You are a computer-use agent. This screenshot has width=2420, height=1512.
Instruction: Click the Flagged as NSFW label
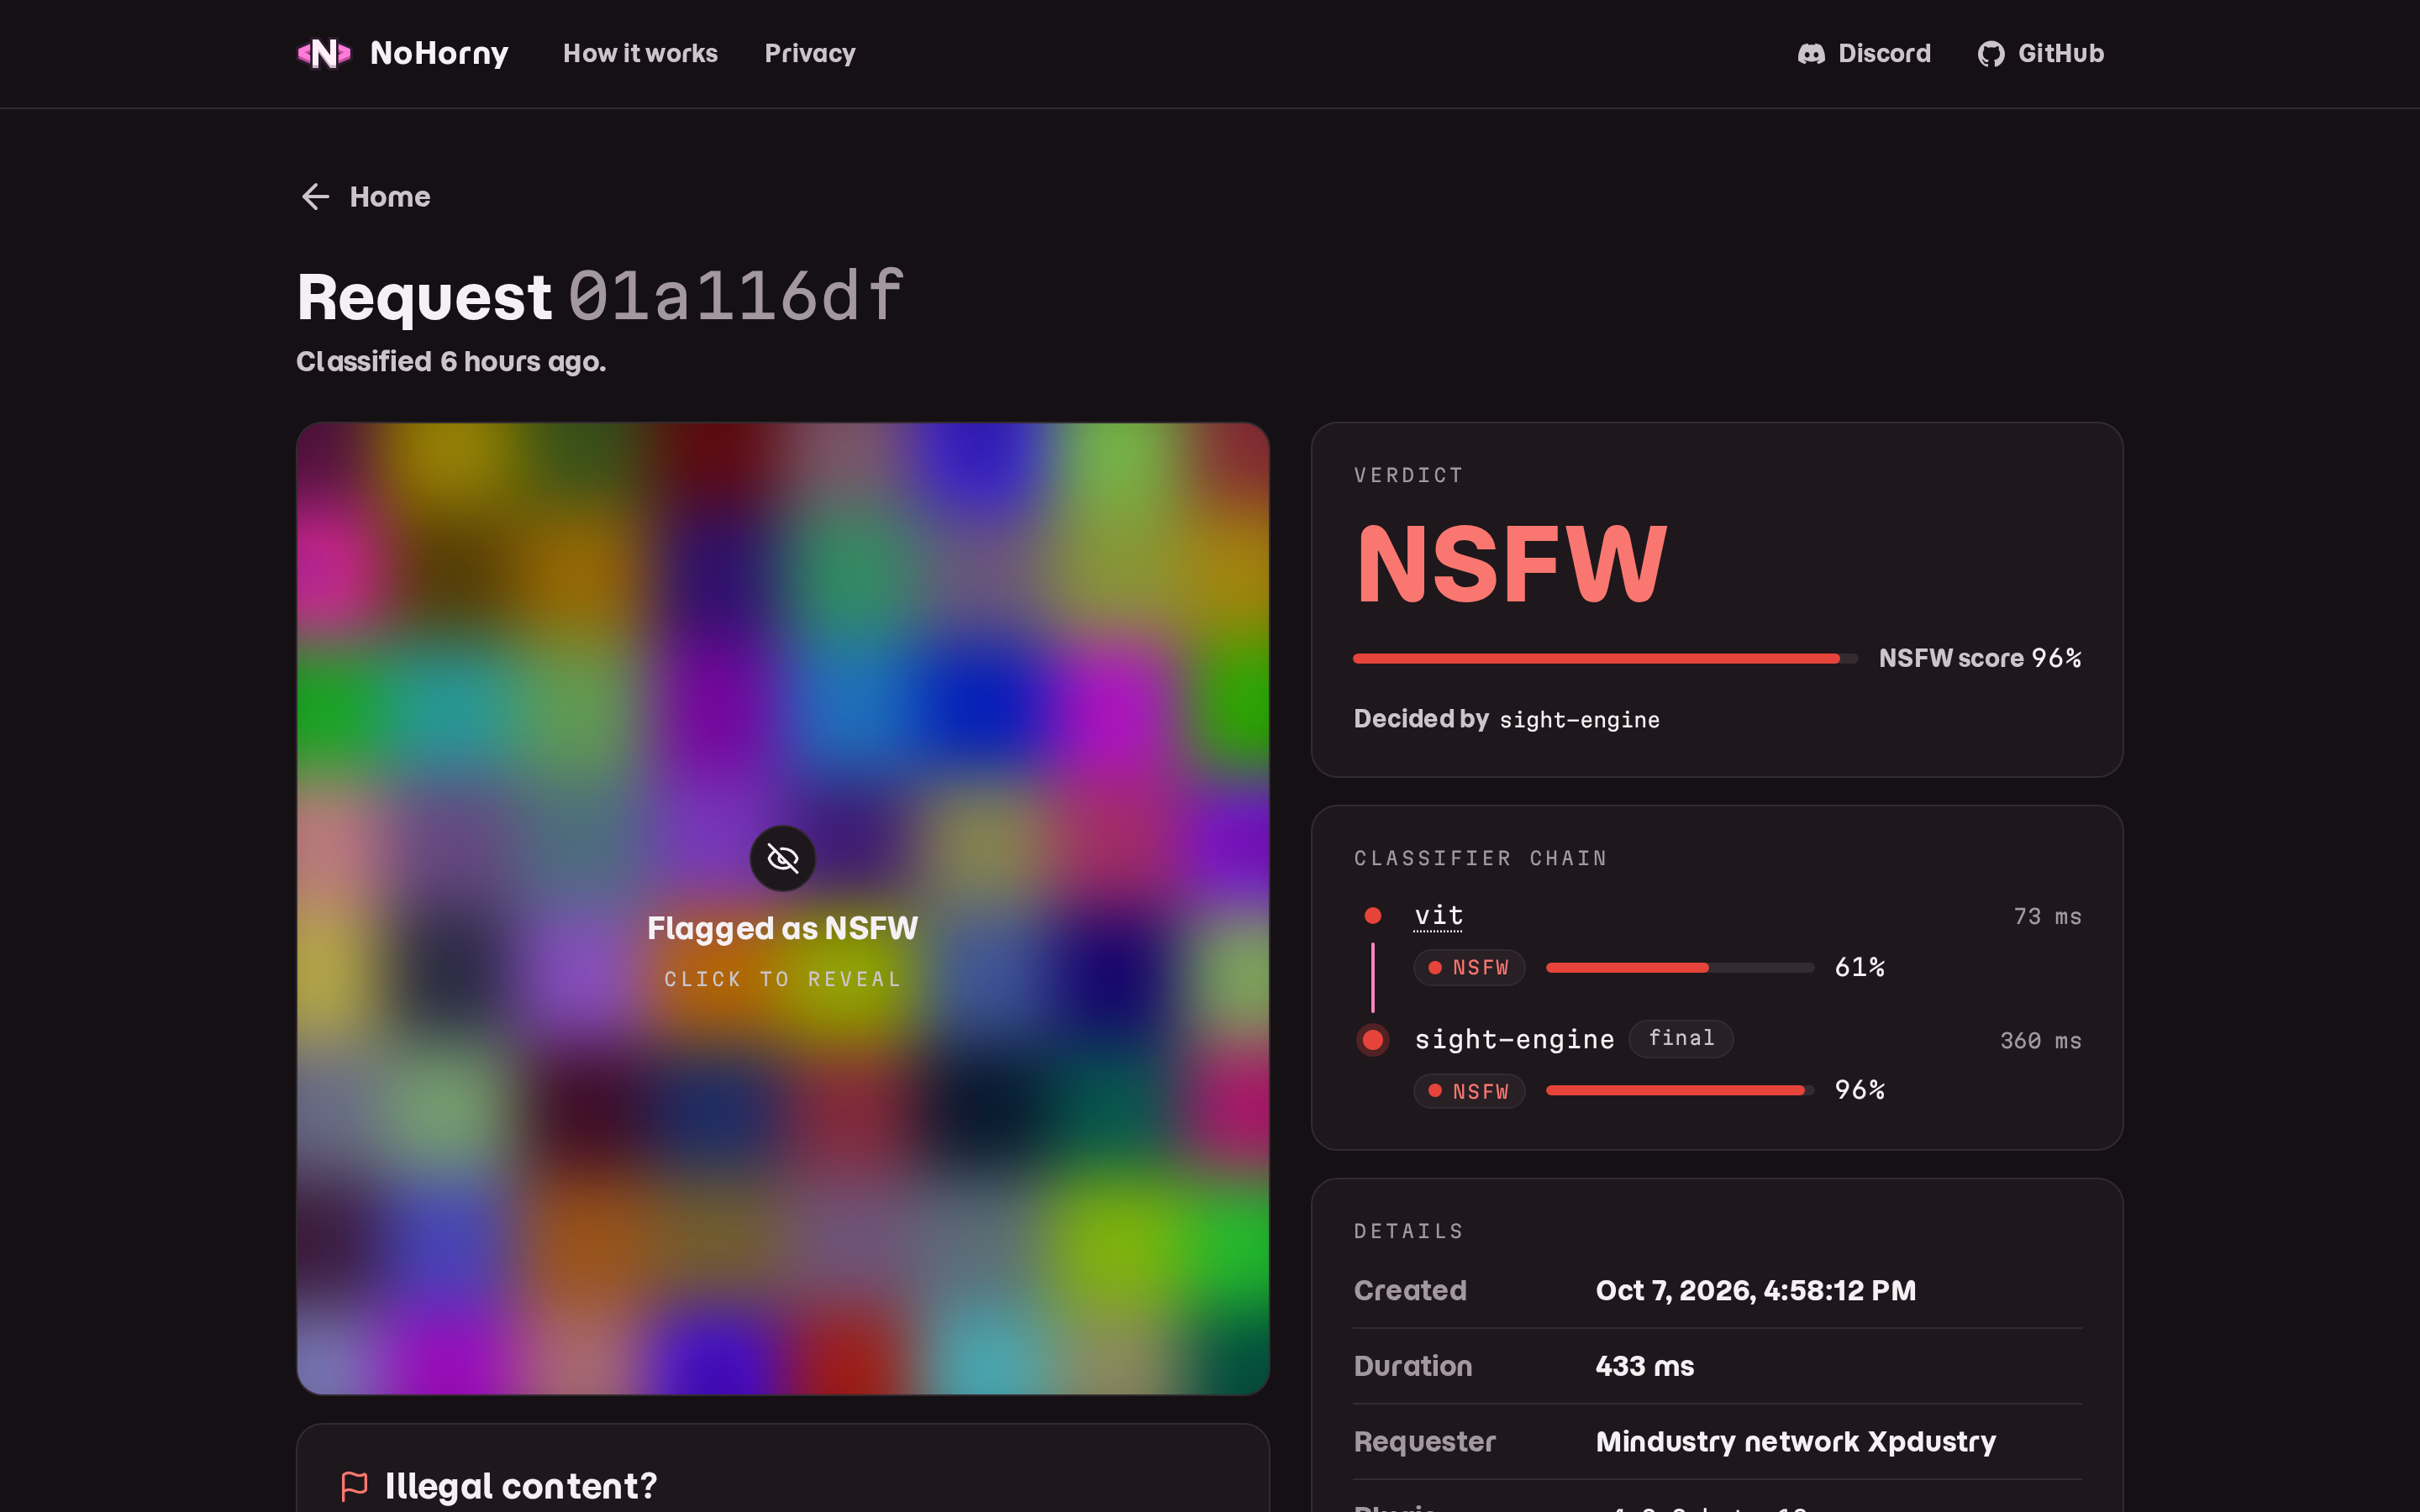pyautogui.click(x=782, y=928)
